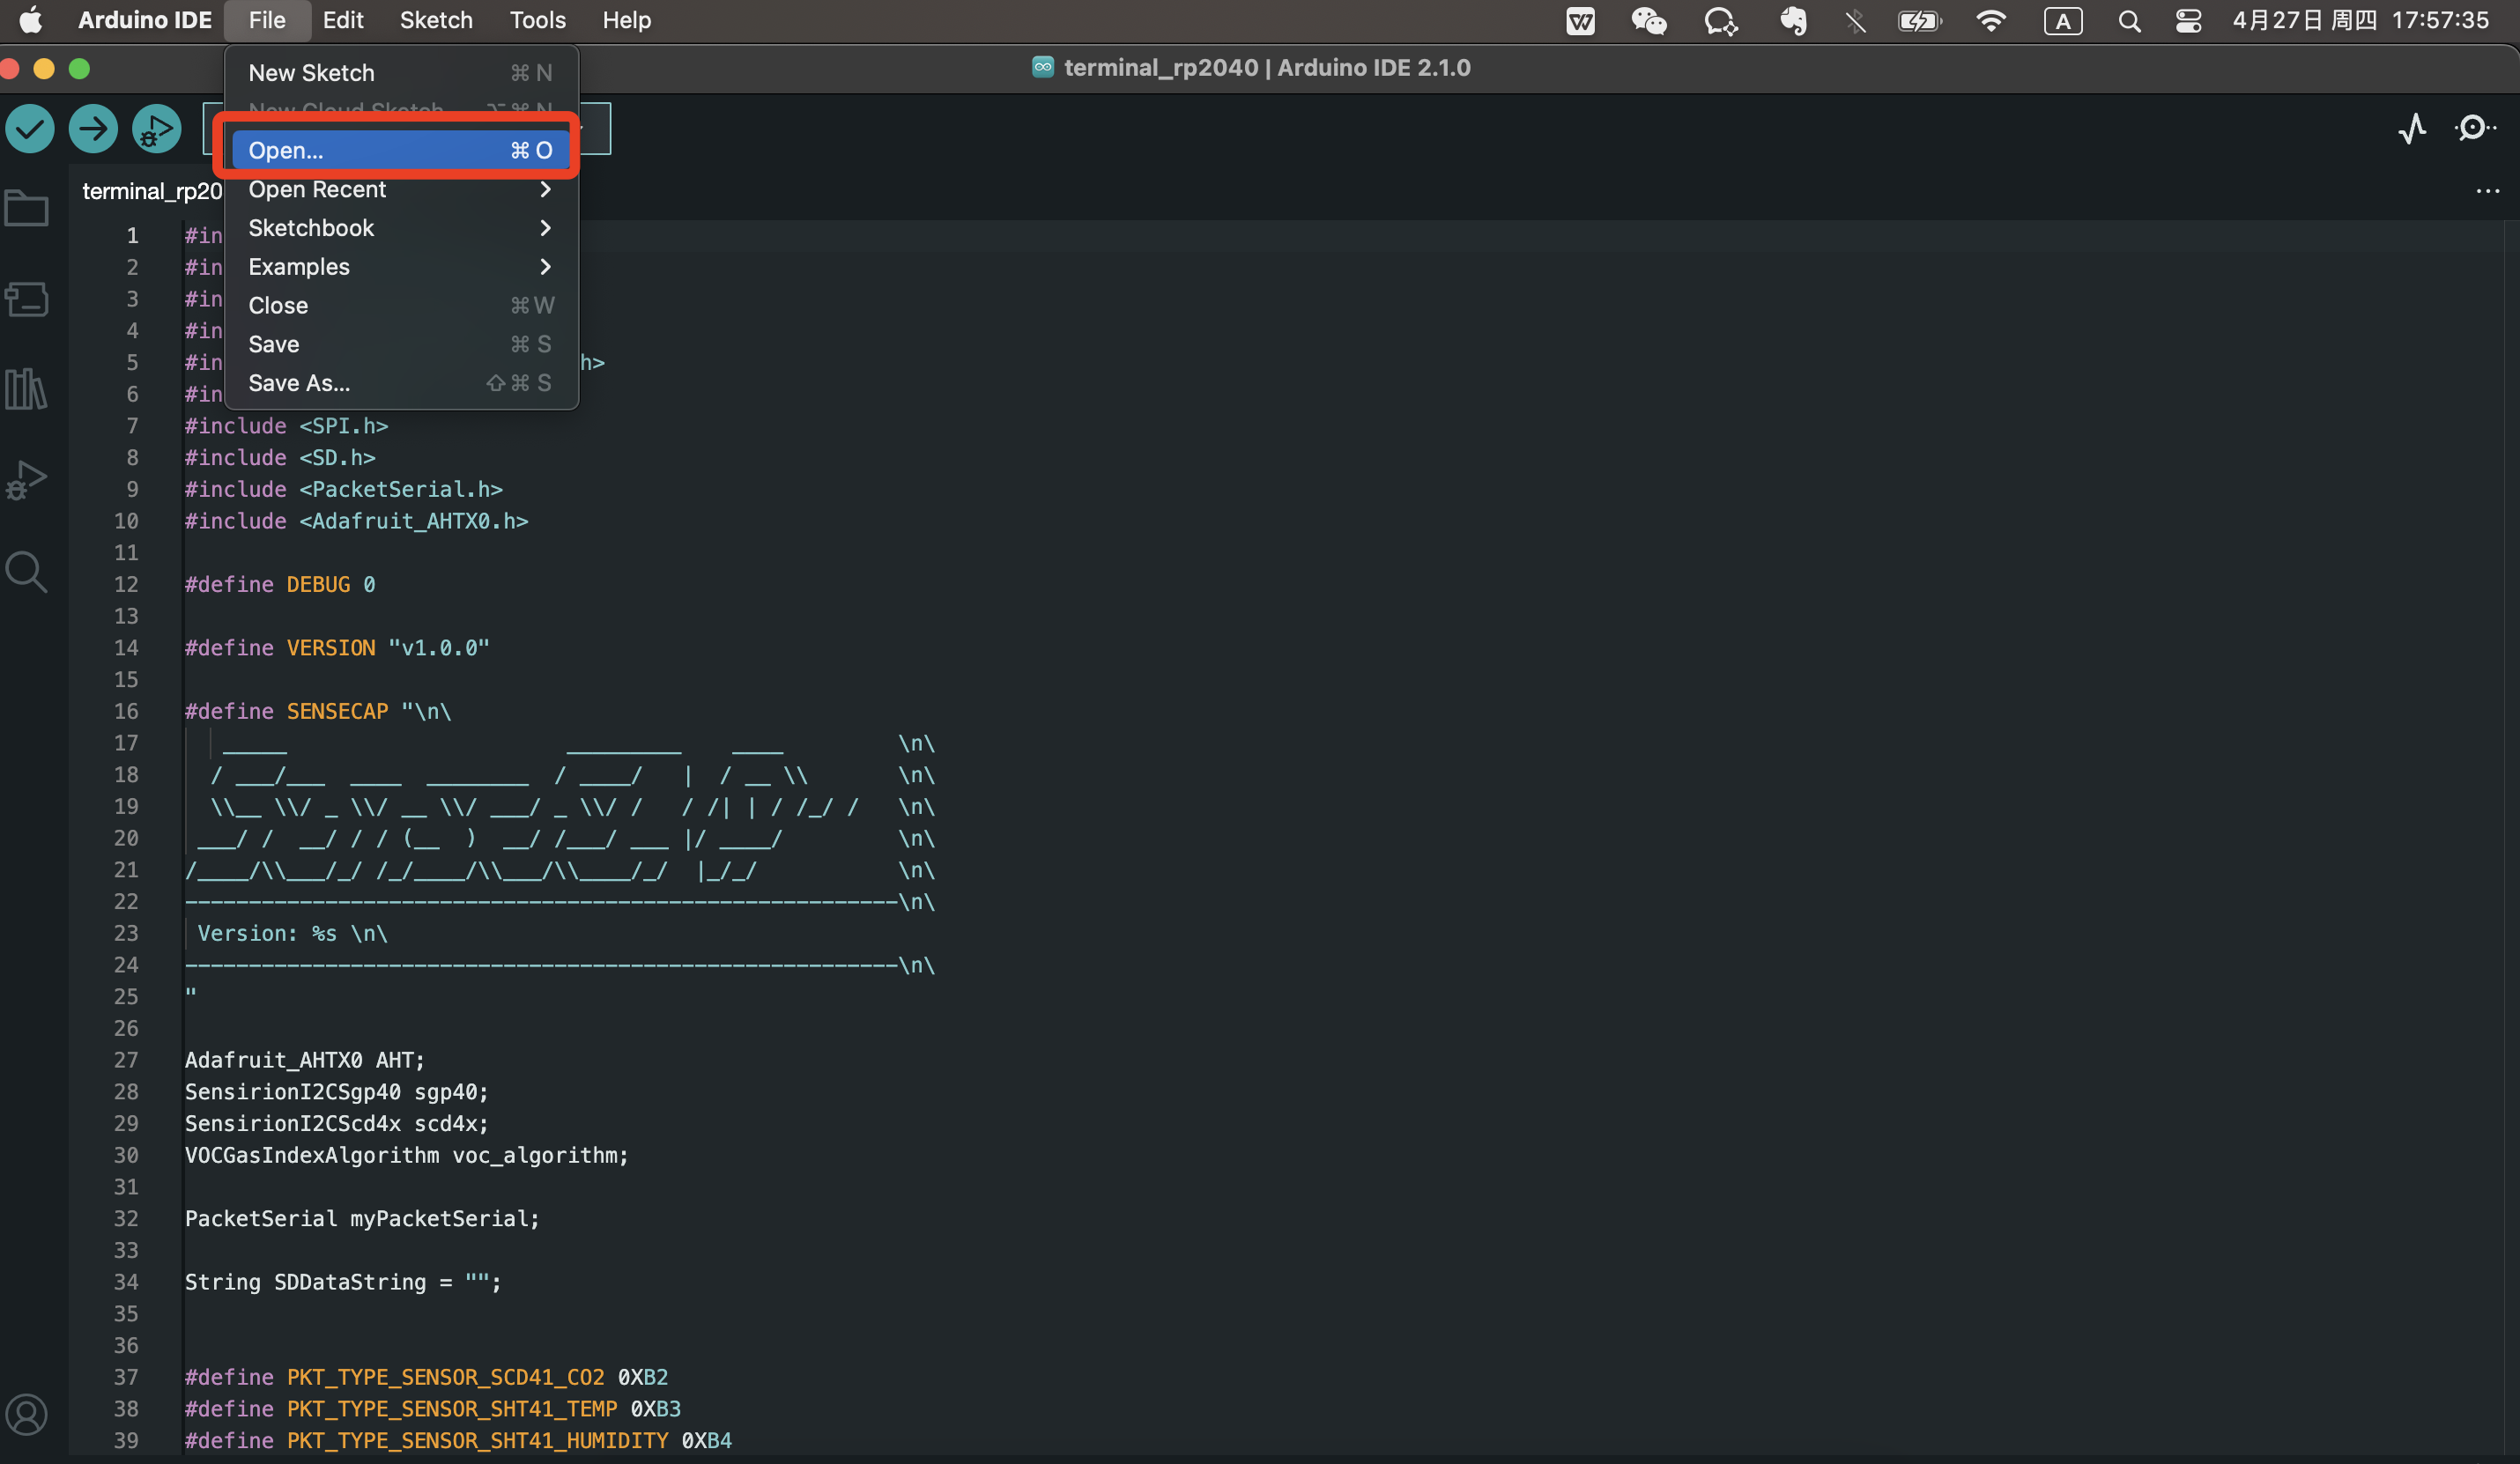Viewport: 2520px width, 1464px height.
Task: Select Save in the File menu
Action: (x=401, y=344)
